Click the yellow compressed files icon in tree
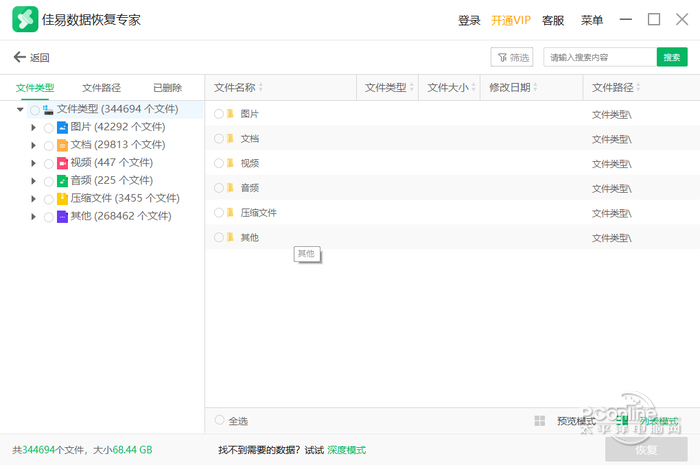Viewport: 700px width, 465px height. pyautogui.click(x=62, y=199)
